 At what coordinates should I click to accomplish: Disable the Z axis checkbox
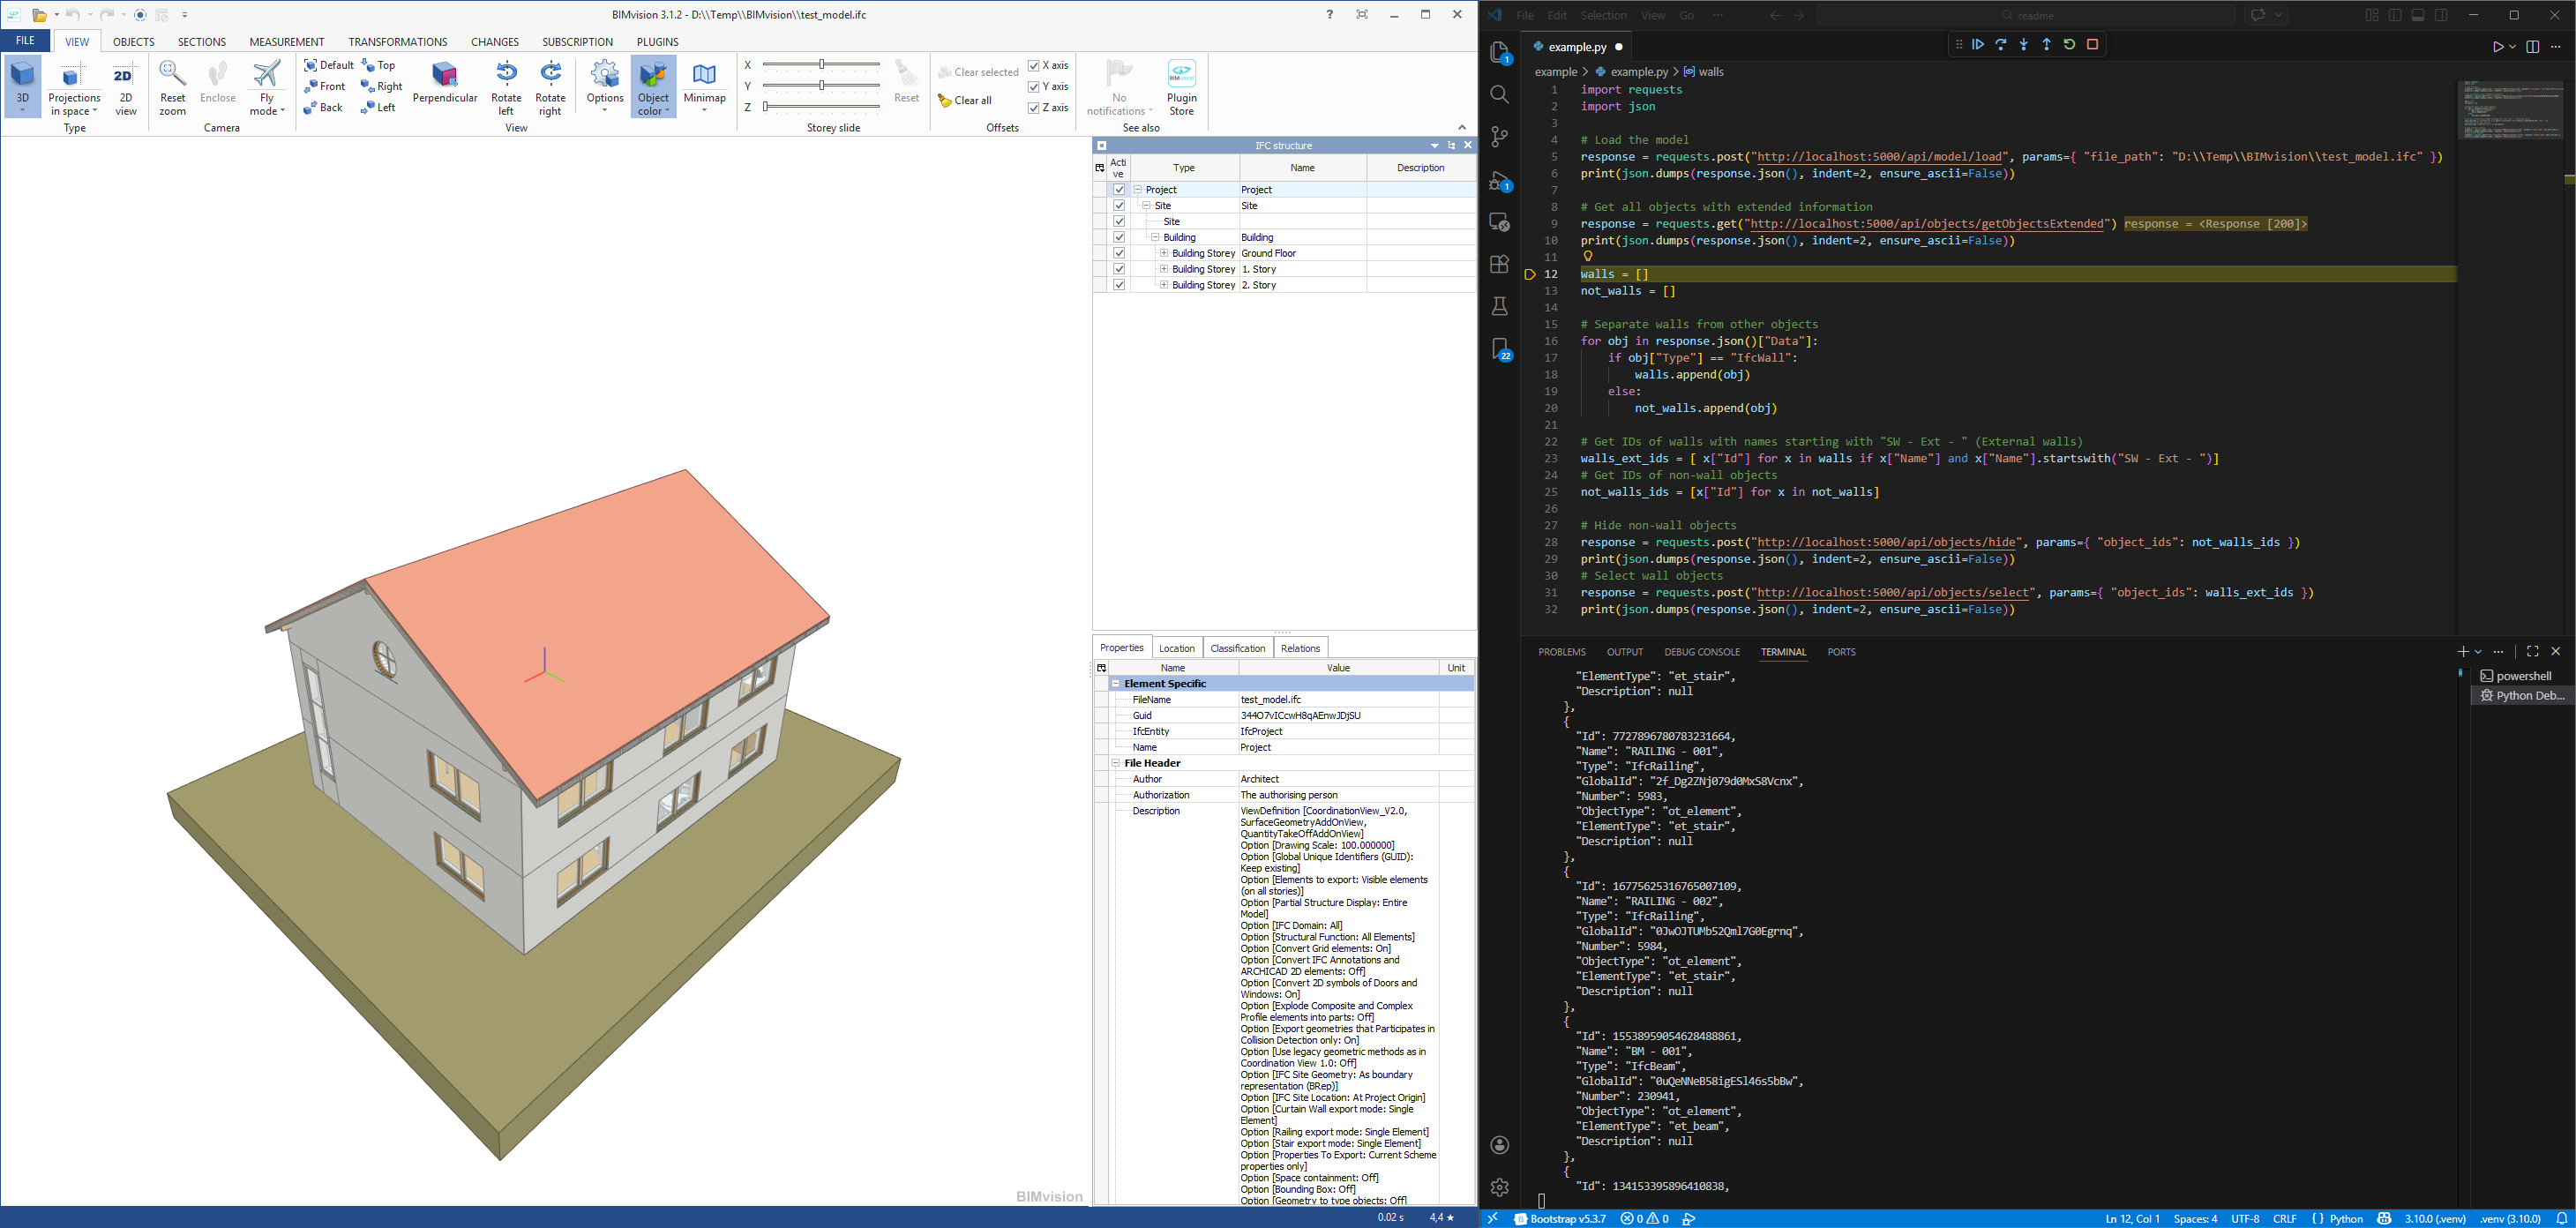1034,108
